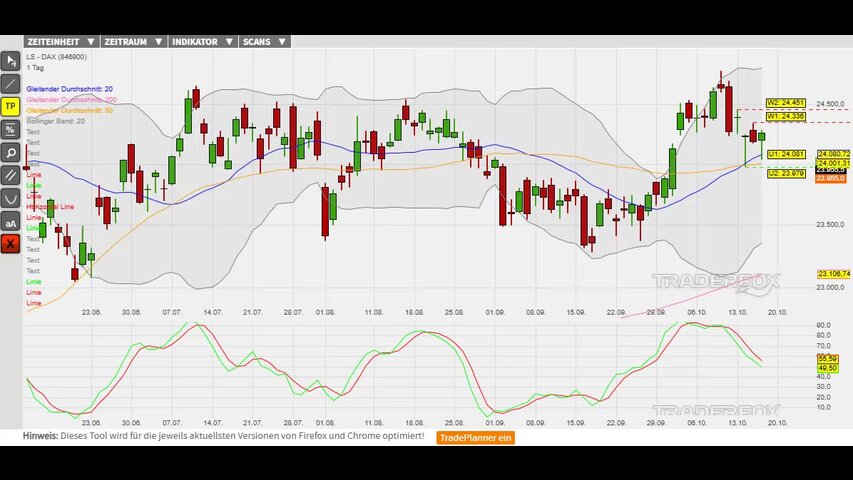Image resolution: width=853 pixels, height=480 pixels.
Task: Toggle the 'TradePlanner ein' button
Action: [x=476, y=437]
